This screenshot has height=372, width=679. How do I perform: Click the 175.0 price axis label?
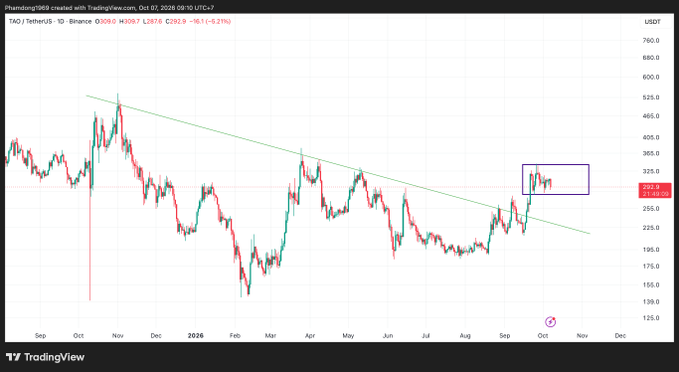(x=651, y=266)
